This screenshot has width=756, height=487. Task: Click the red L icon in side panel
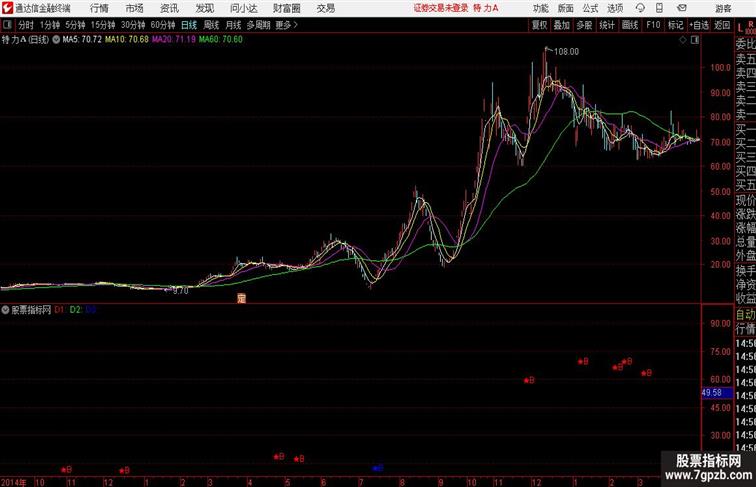[x=740, y=27]
